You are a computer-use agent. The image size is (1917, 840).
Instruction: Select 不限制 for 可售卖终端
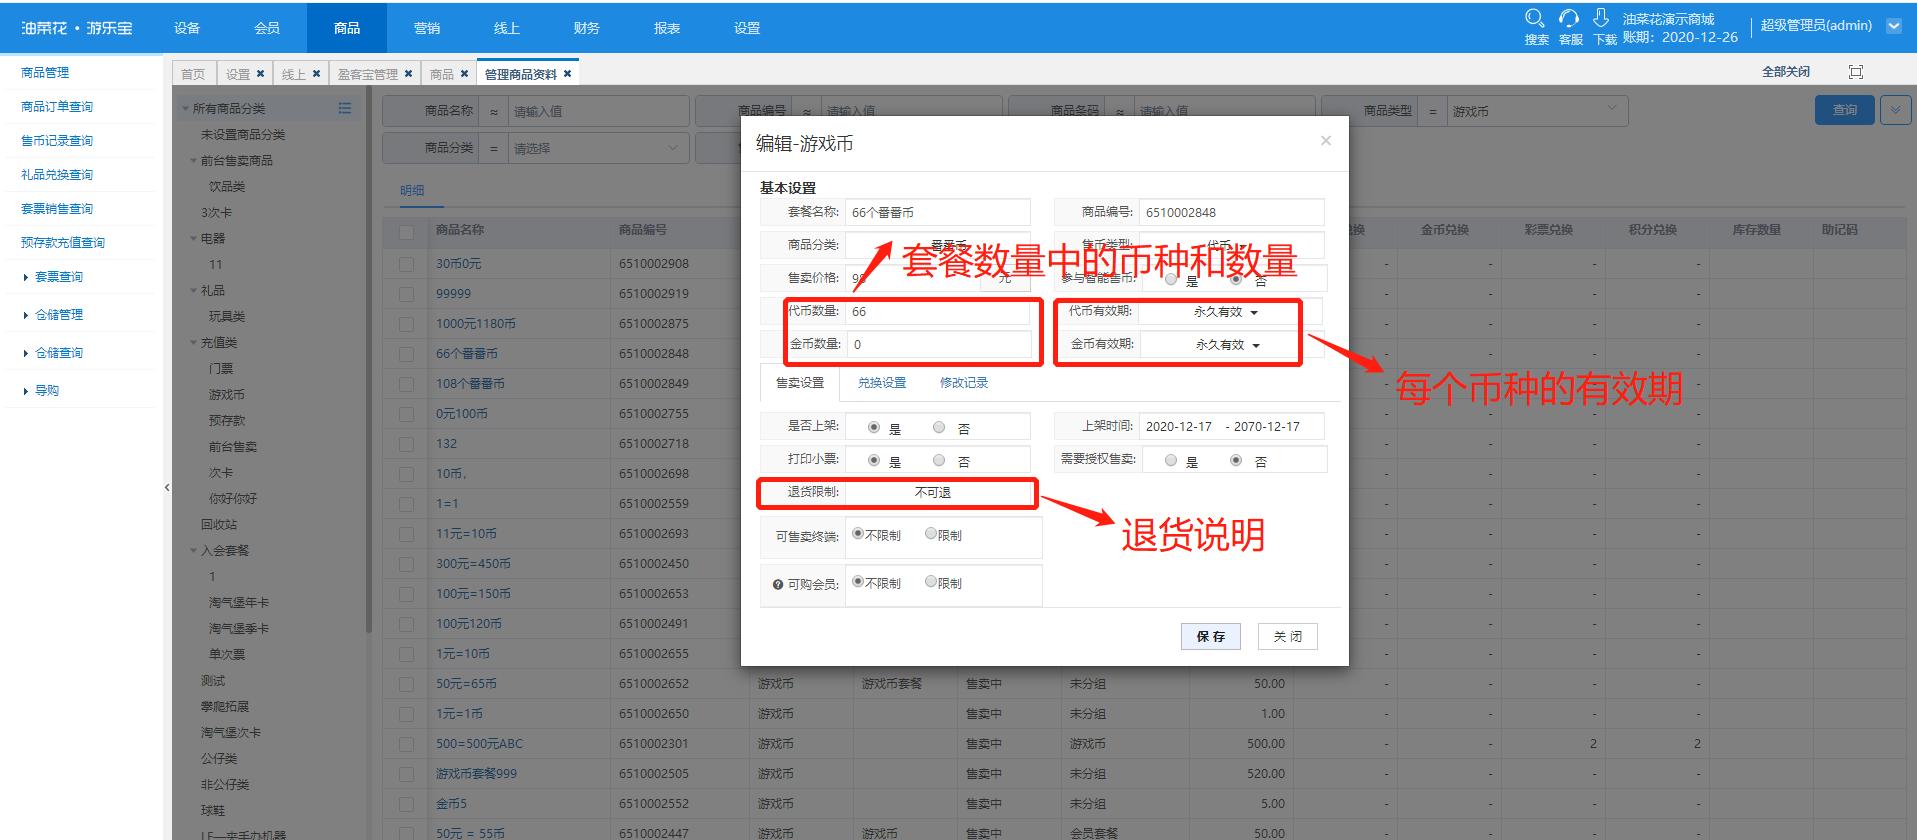[858, 534]
